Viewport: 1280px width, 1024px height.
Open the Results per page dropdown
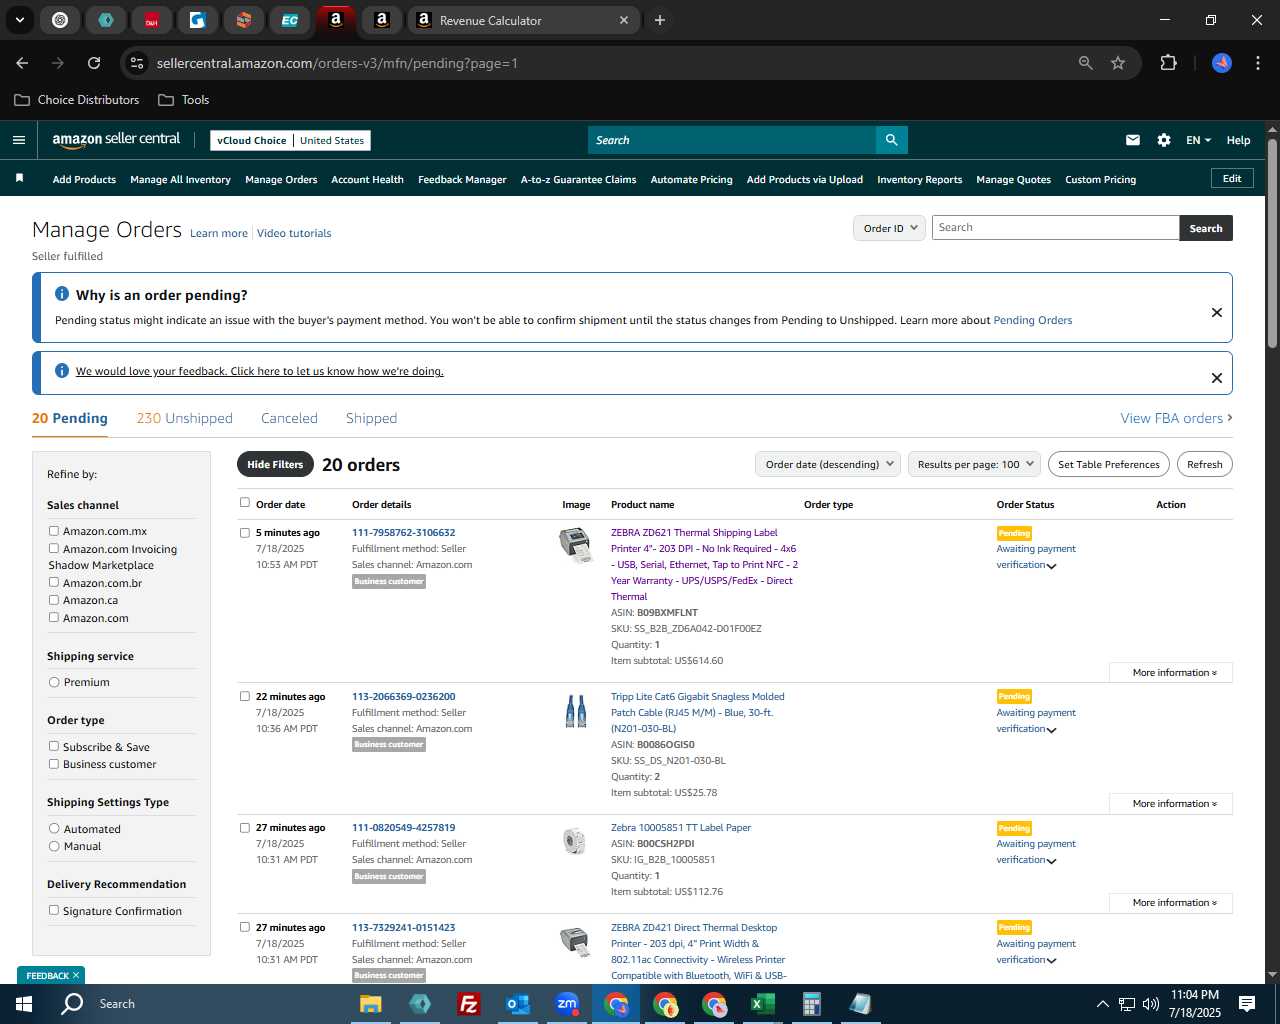click(x=975, y=464)
